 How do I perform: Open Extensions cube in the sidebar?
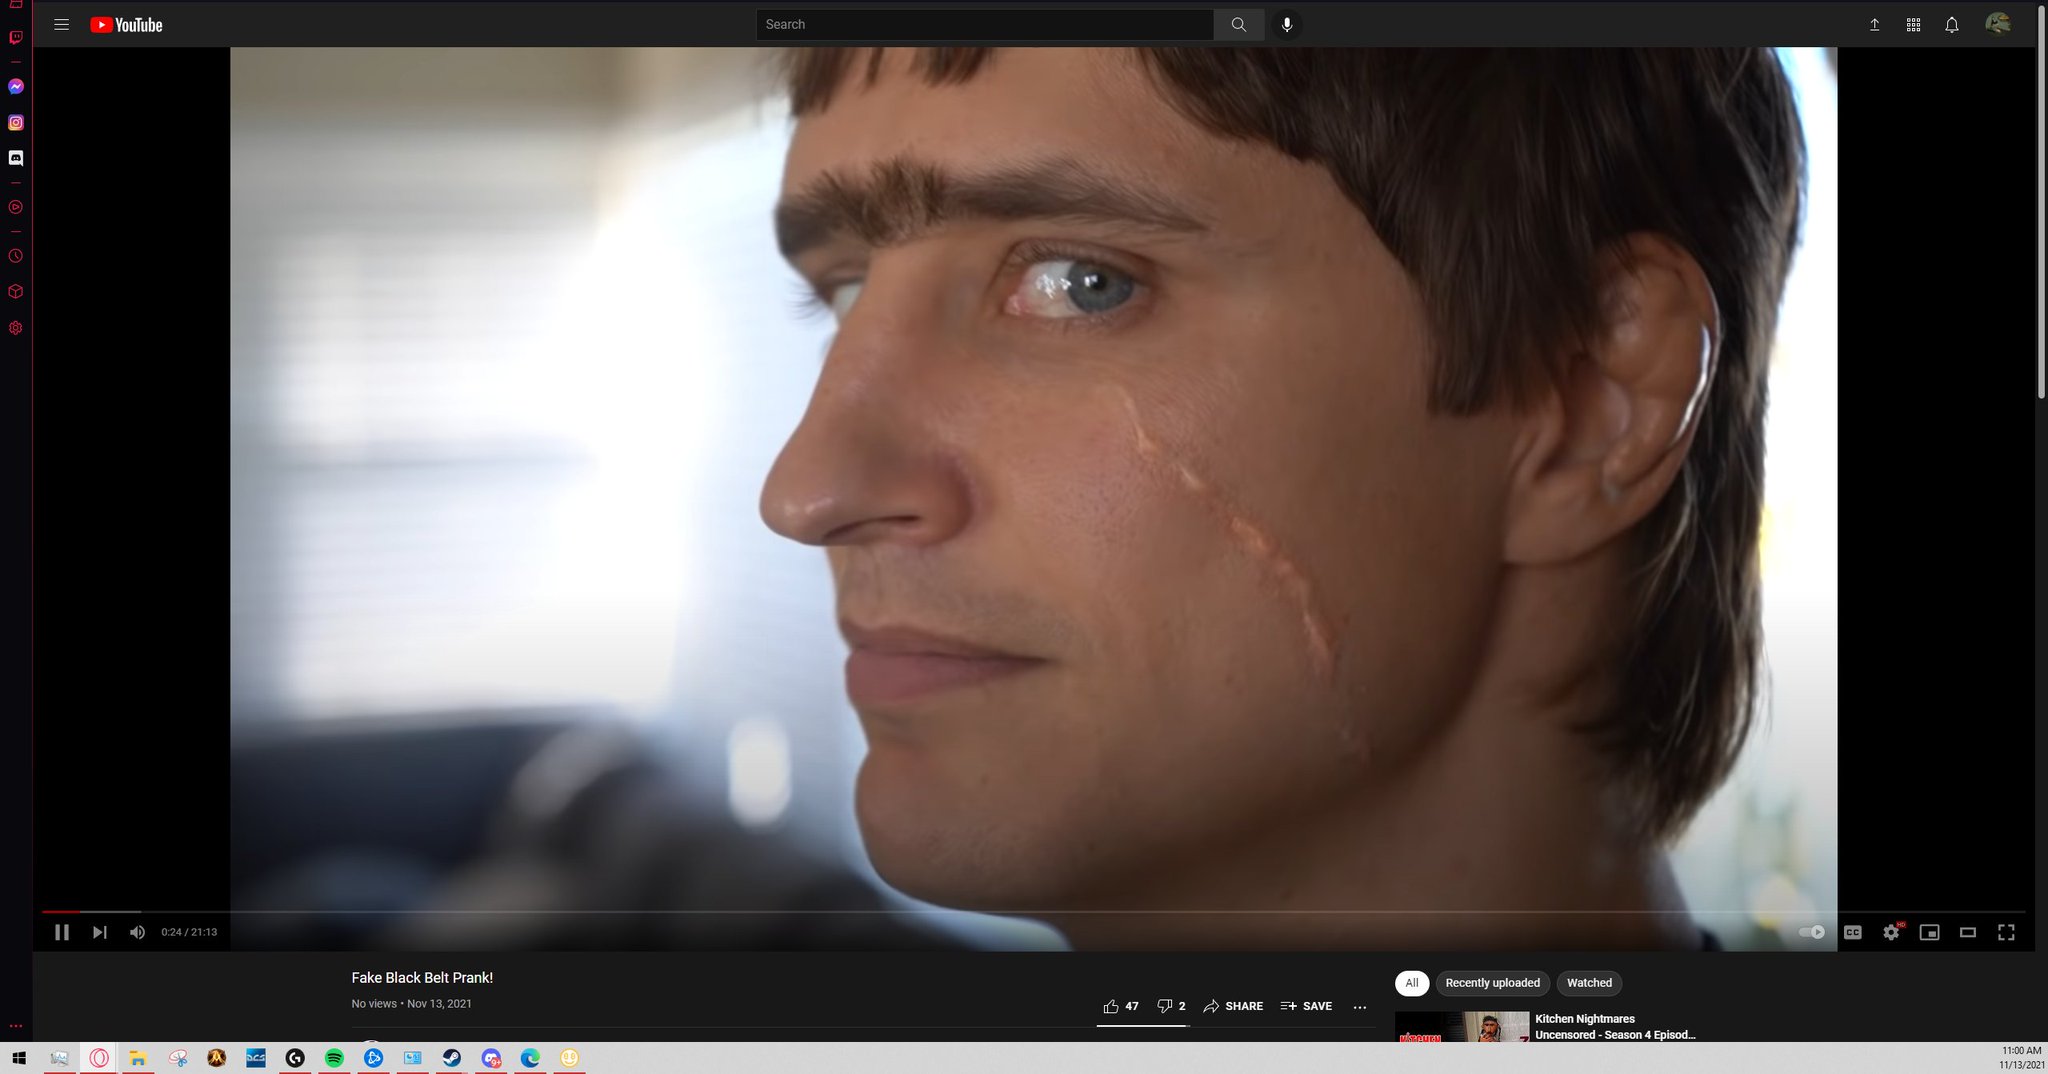click(16, 292)
